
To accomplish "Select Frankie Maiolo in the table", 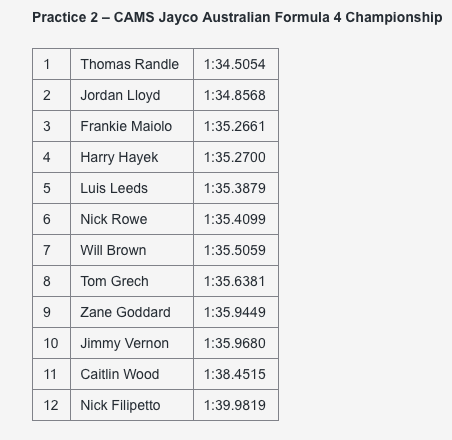I will (132, 126).
